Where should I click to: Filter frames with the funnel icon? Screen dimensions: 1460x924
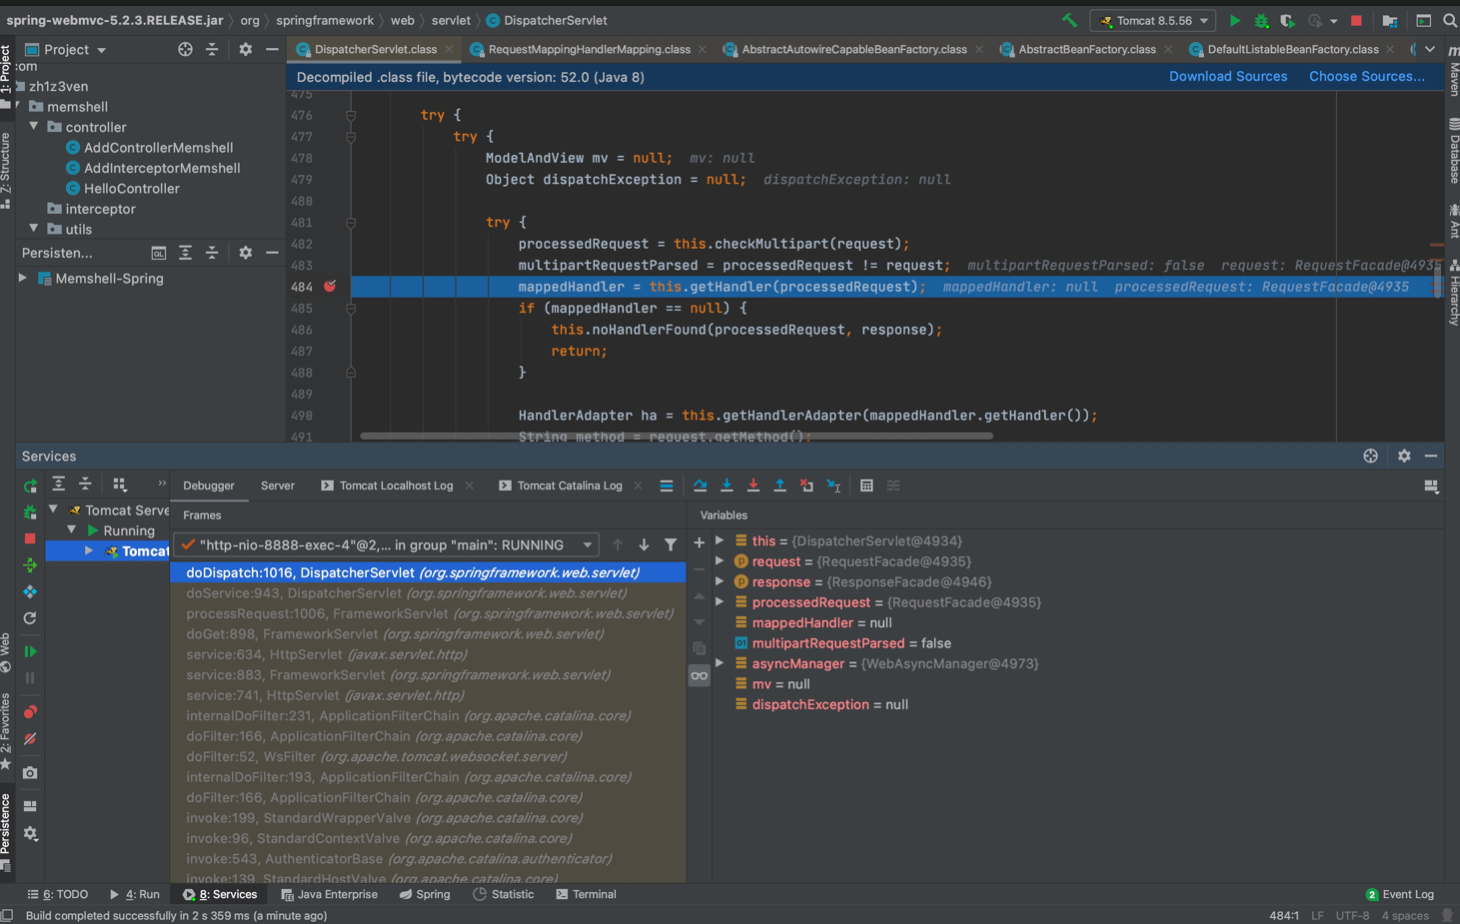670,545
